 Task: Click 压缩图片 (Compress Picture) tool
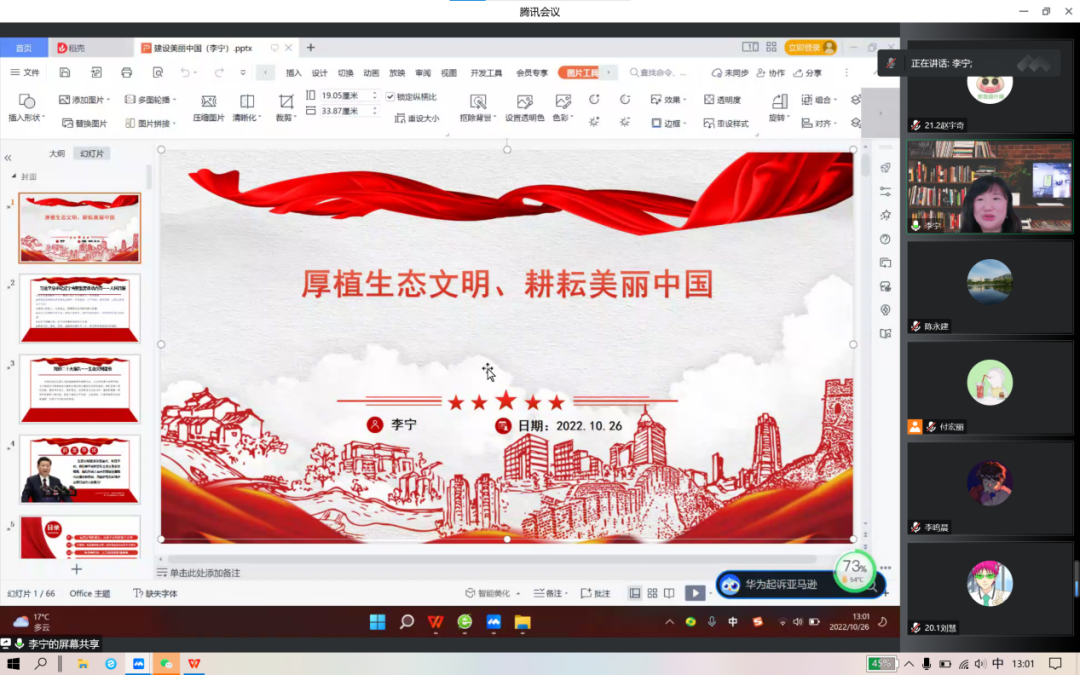pos(209,108)
